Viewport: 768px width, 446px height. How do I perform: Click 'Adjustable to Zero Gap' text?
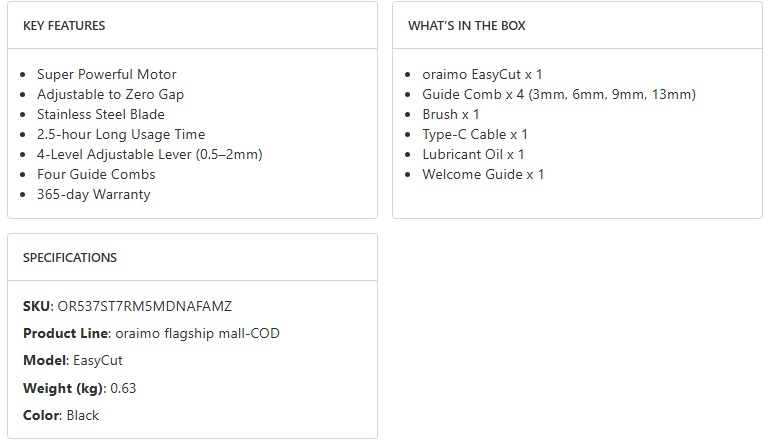coord(110,94)
